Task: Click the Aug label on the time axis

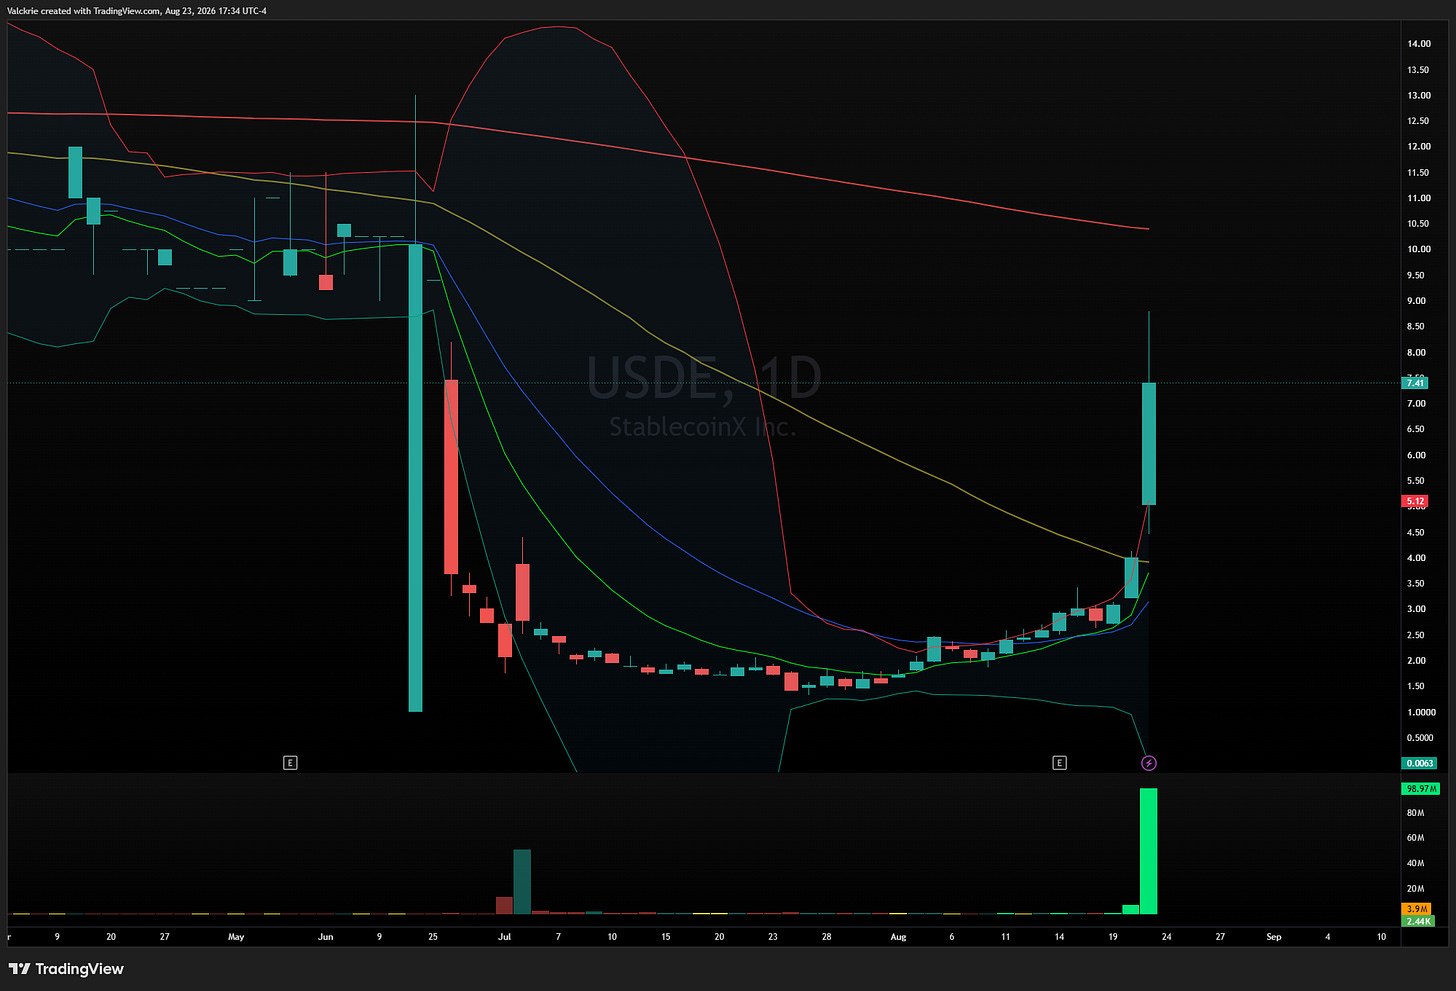Action: point(898,937)
